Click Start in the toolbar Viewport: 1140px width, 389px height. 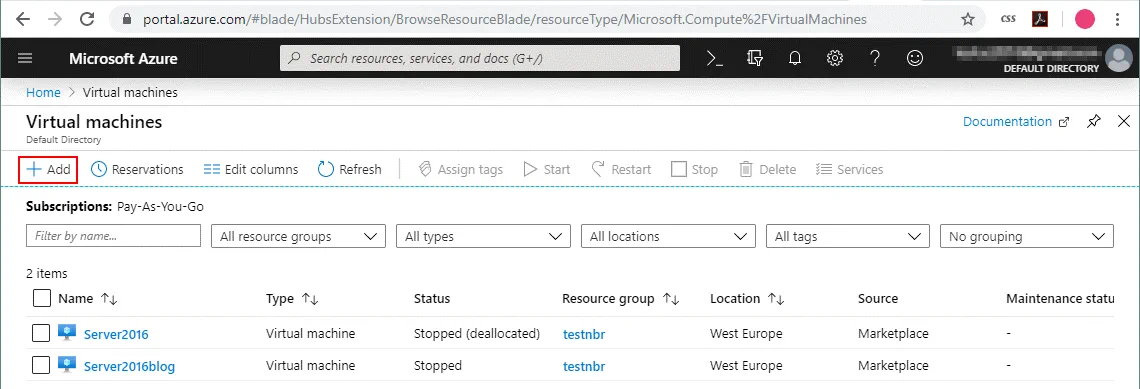pos(547,169)
